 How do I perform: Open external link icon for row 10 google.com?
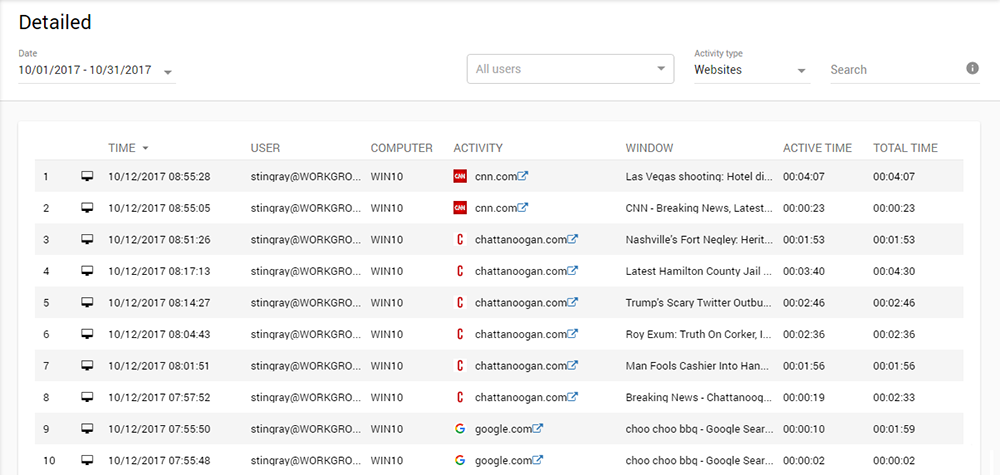(538, 460)
